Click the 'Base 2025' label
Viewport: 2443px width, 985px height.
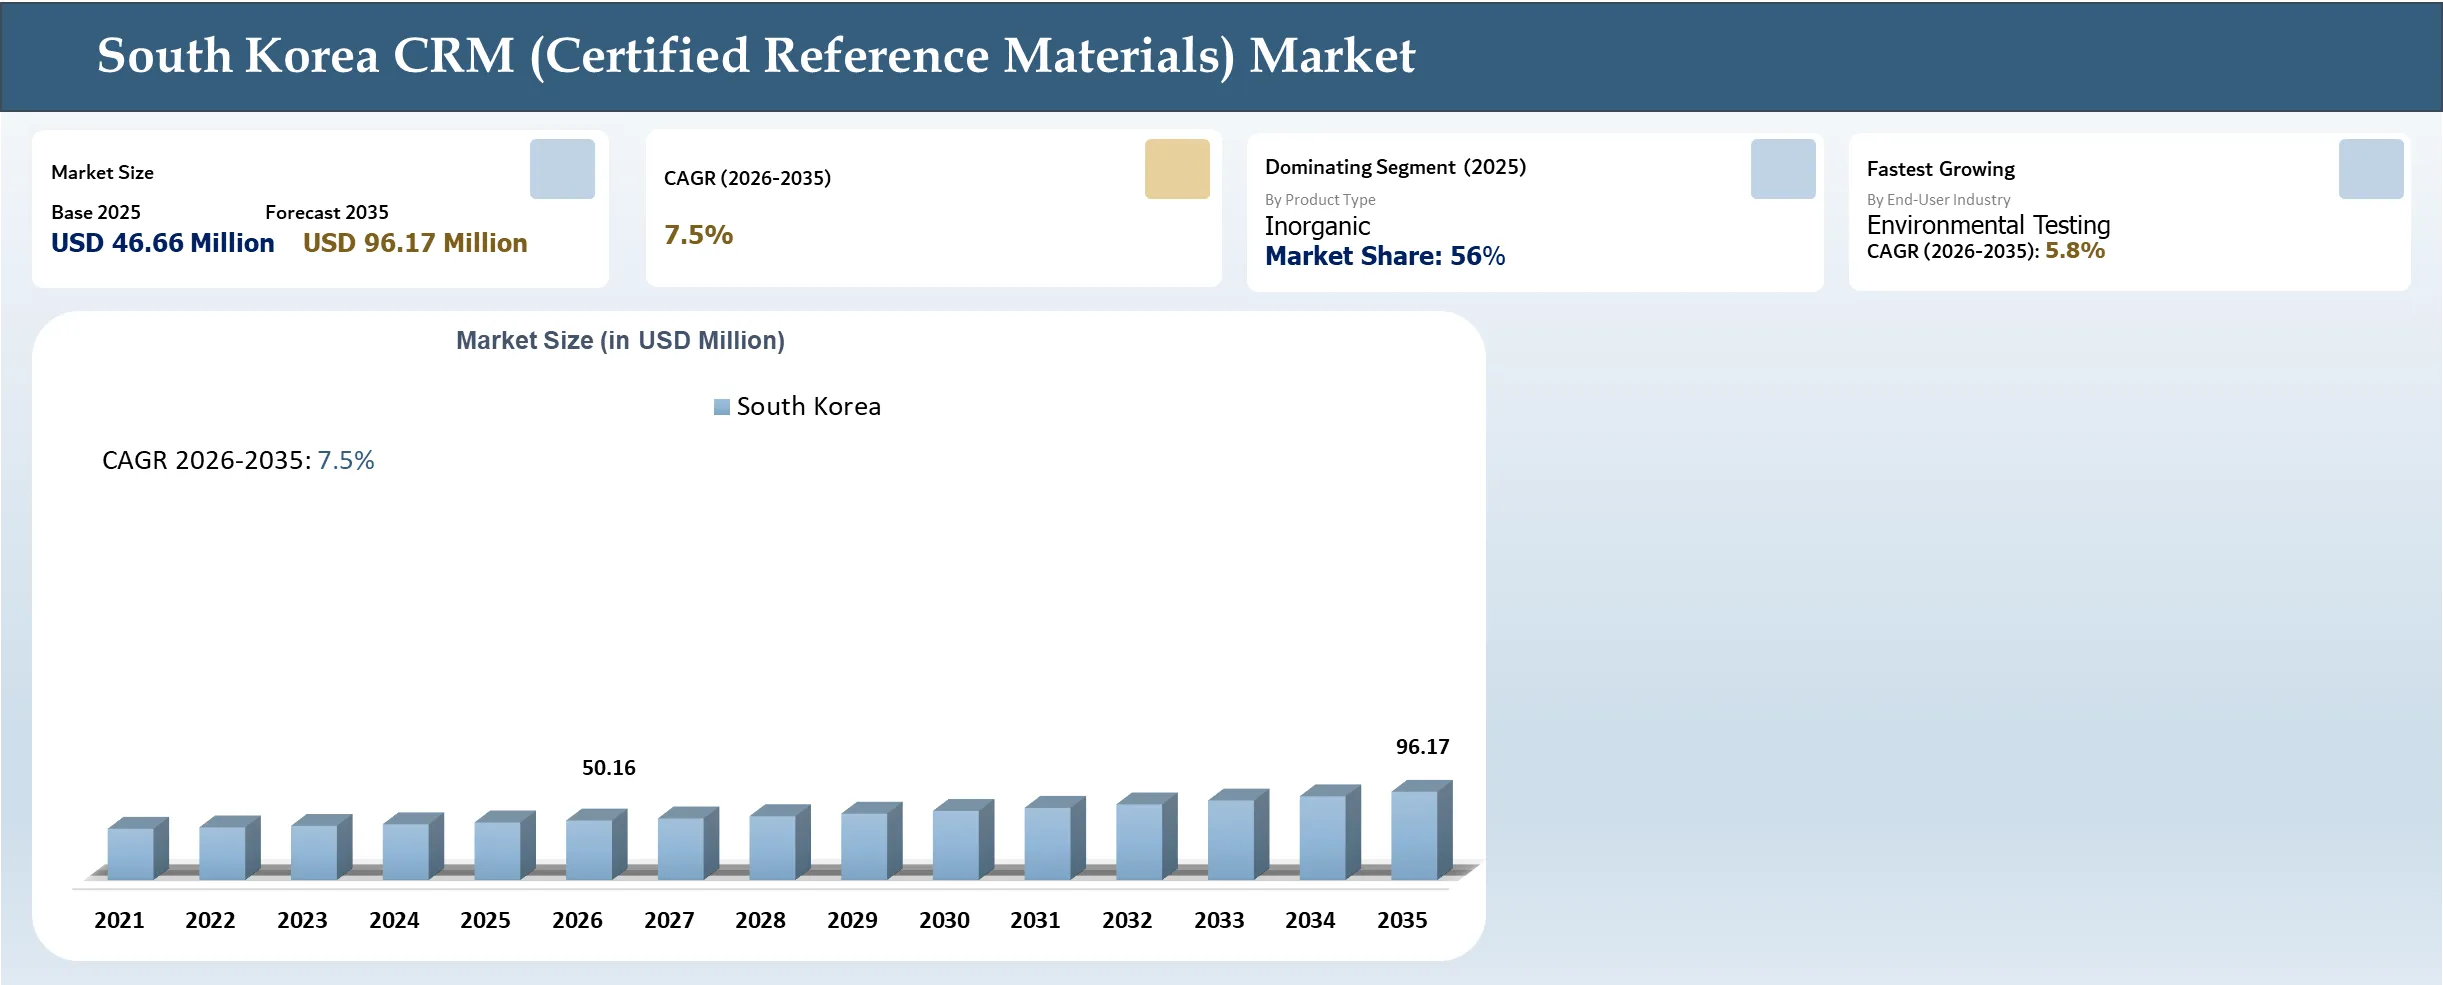pos(96,212)
